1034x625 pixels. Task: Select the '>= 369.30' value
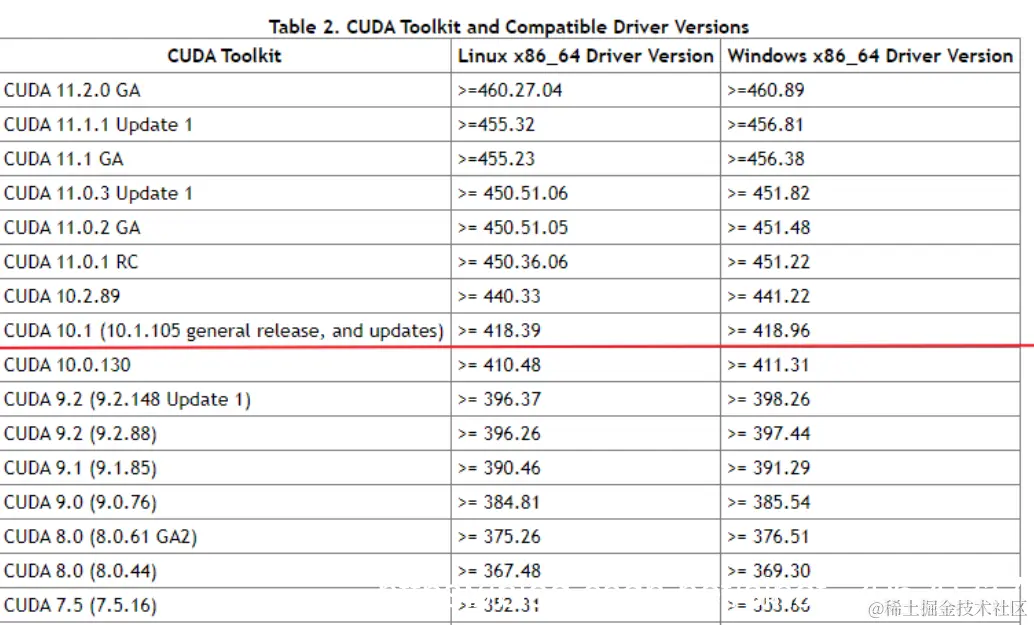click(768, 570)
